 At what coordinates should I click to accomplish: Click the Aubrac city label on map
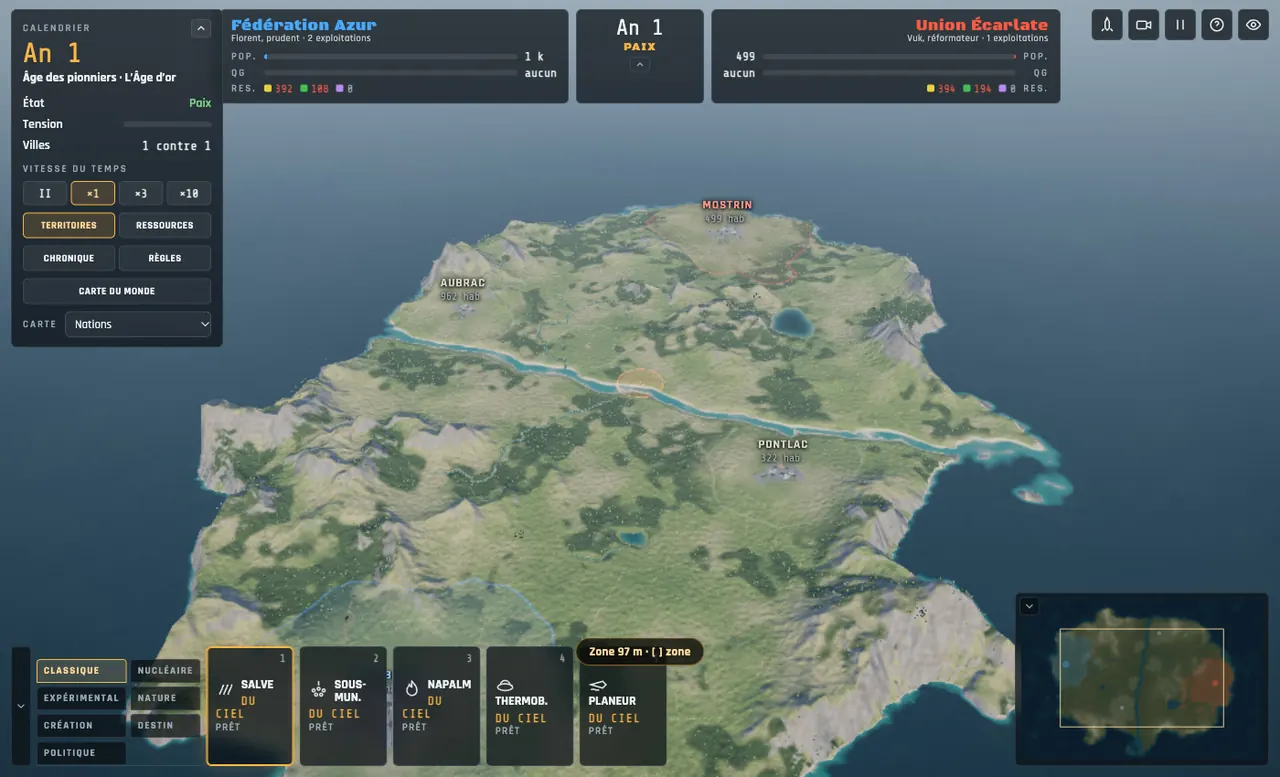pyautogui.click(x=462, y=283)
